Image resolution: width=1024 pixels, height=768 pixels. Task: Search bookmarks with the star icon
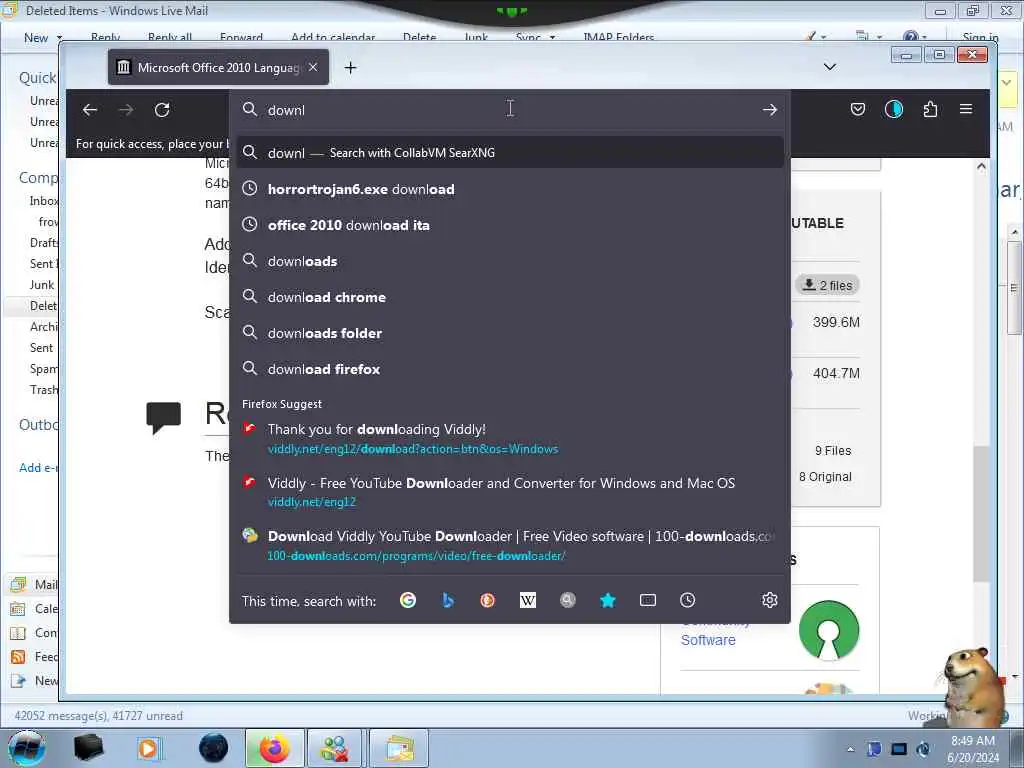607,600
